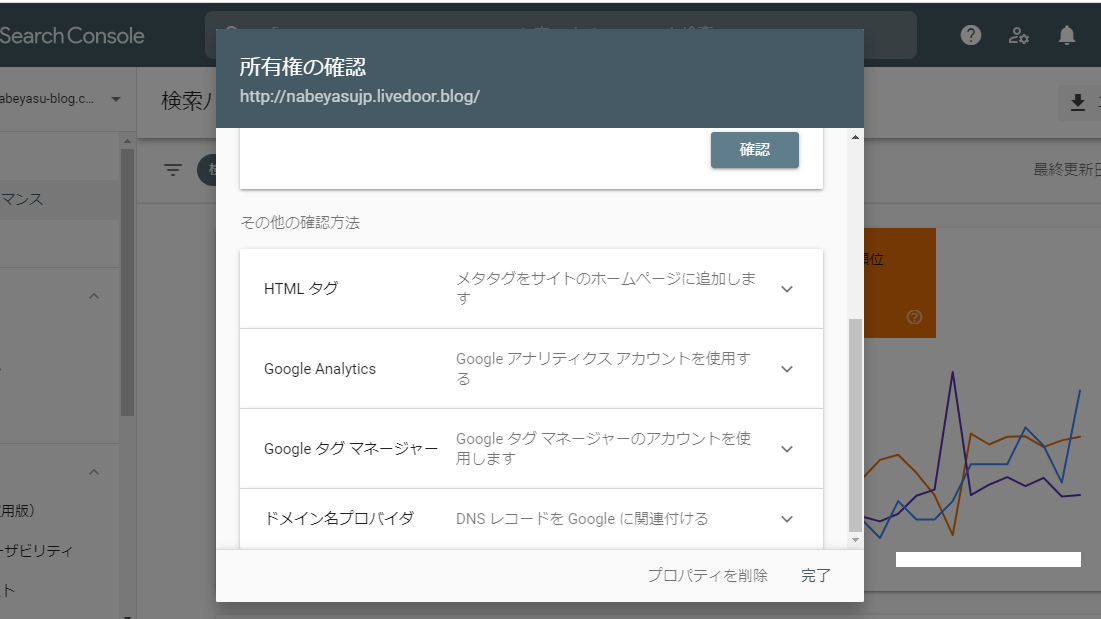This screenshot has height=619, width=1101.
Task: Click the 最終更新日 text
Action: (1067, 170)
